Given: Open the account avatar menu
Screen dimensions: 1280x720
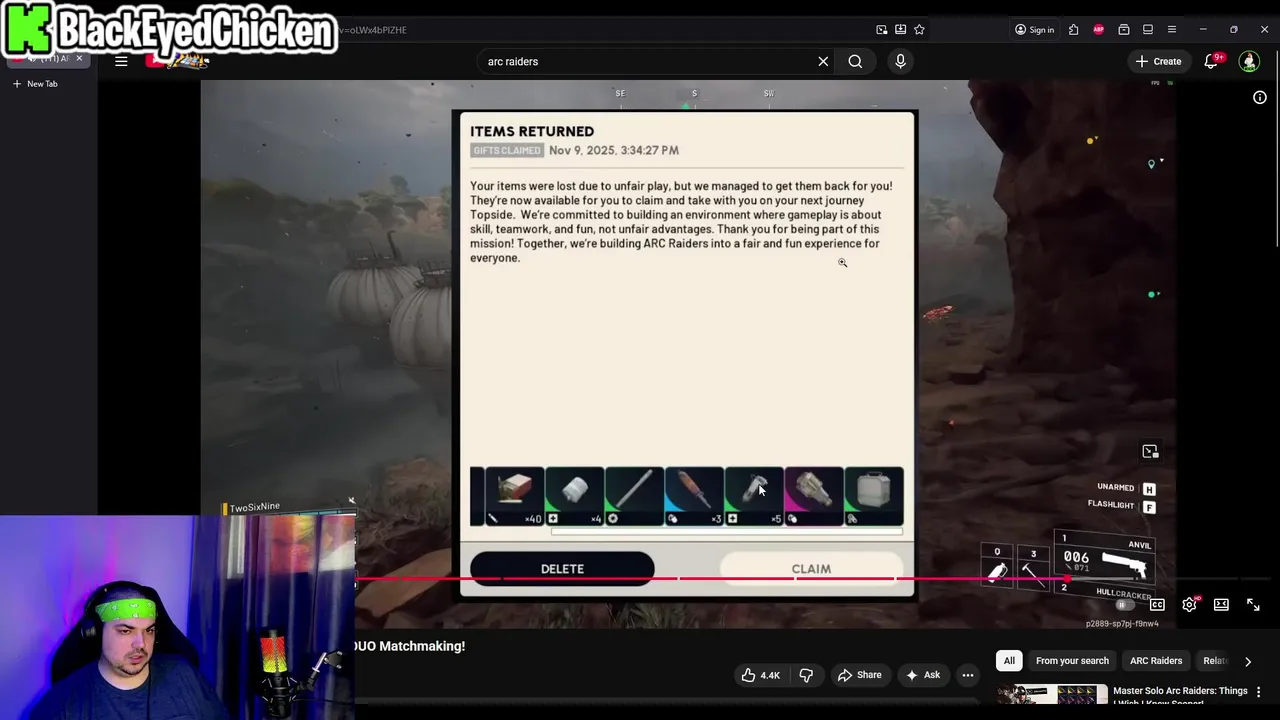Looking at the screenshot, I should tap(1249, 61).
